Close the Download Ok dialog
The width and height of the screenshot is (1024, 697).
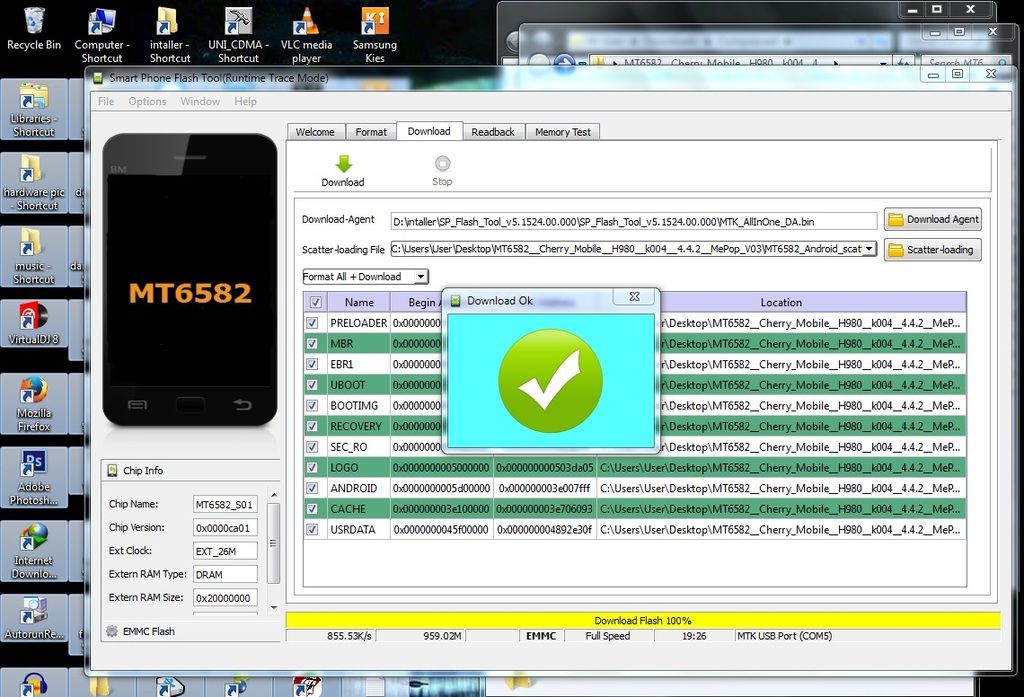click(634, 298)
